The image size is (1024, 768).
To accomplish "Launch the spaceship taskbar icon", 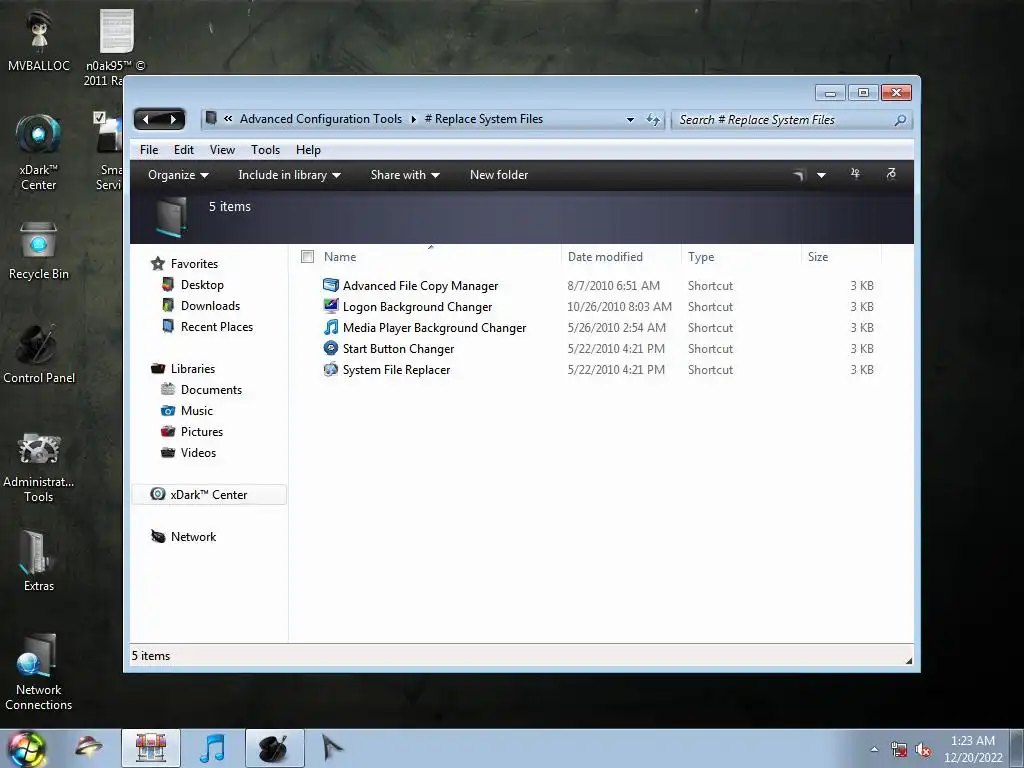I will coord(88,746).
